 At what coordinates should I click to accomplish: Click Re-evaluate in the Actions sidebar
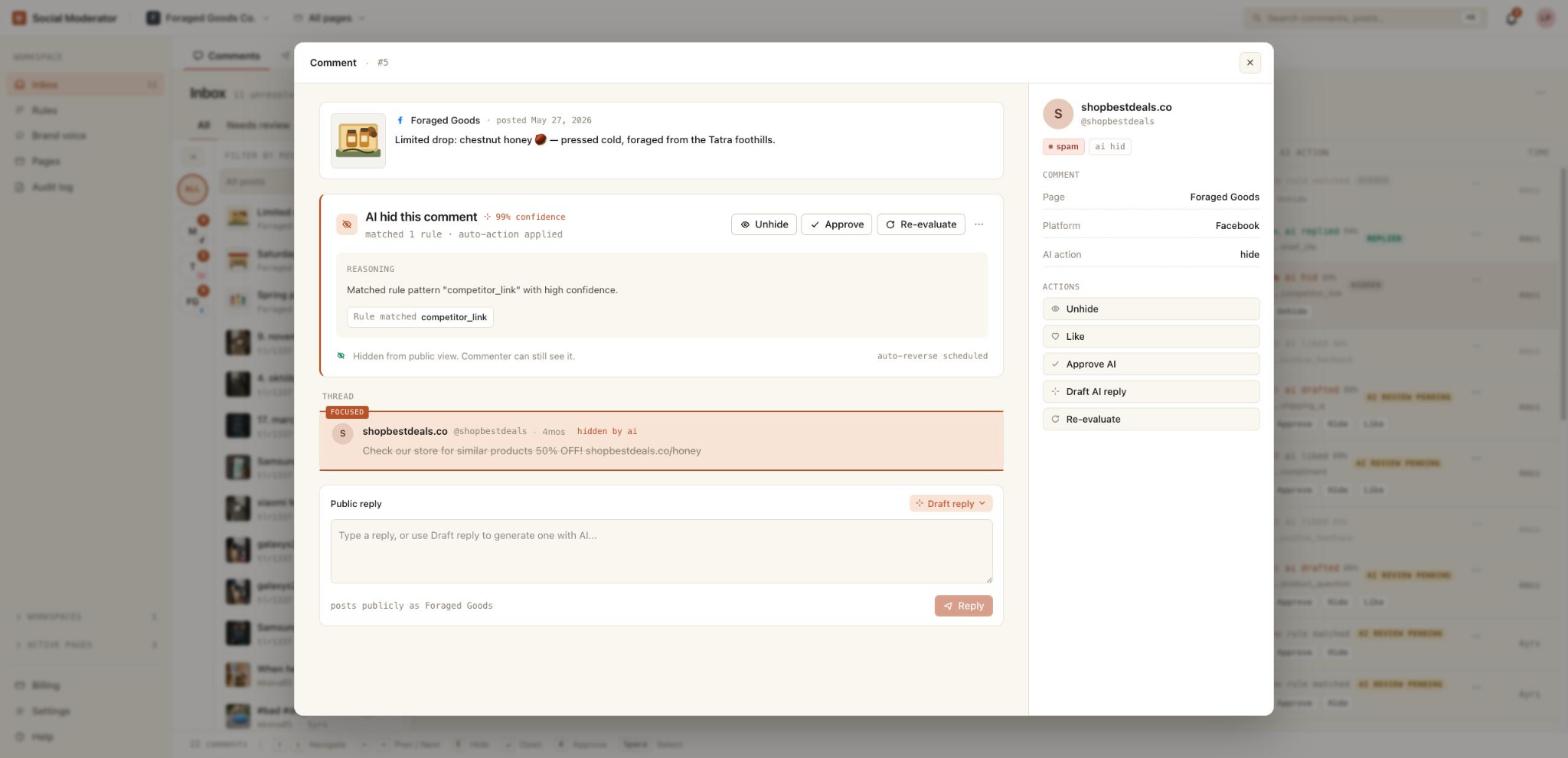(x=1151, y=420)
